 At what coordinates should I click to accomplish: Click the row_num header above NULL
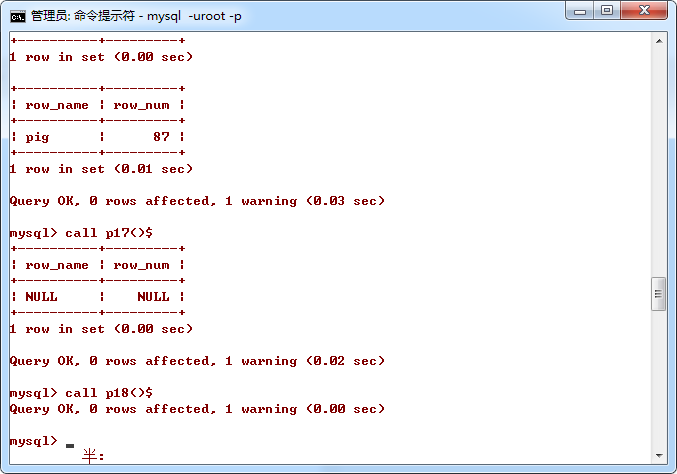tap(141, 265)
